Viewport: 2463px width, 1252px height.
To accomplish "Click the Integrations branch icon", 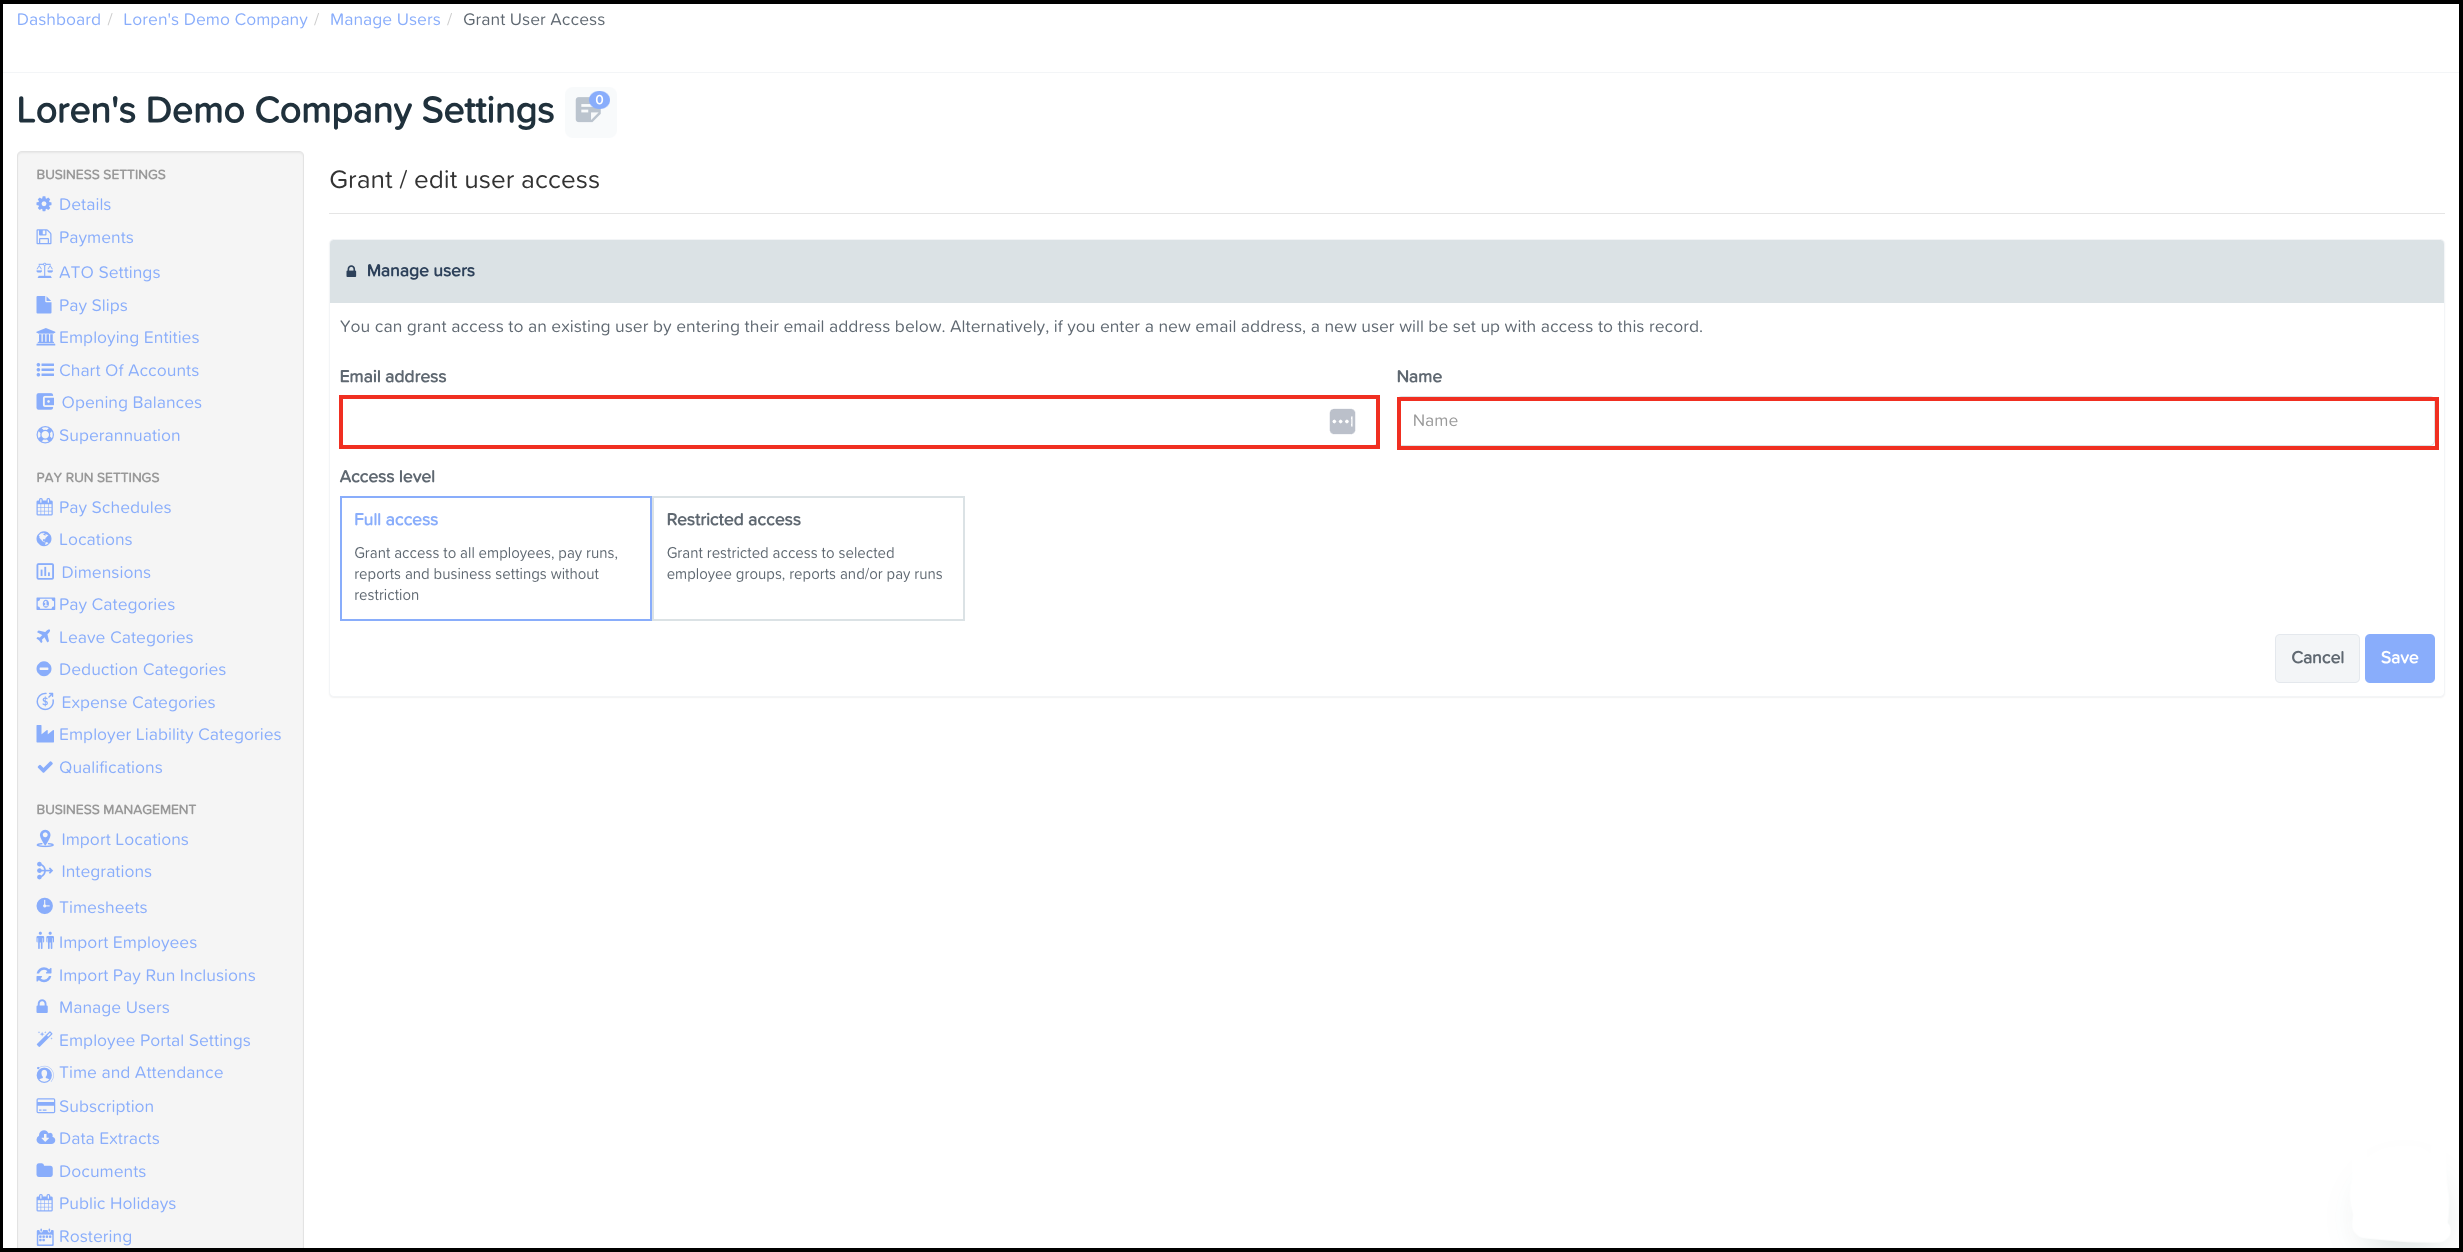I will tap(45, 871).
